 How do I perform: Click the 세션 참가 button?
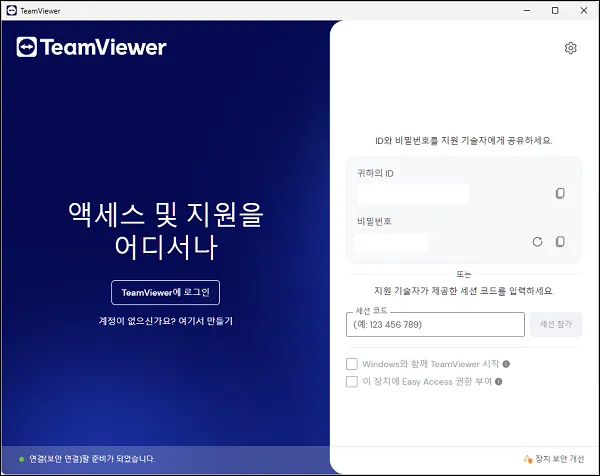pos(555,325)
